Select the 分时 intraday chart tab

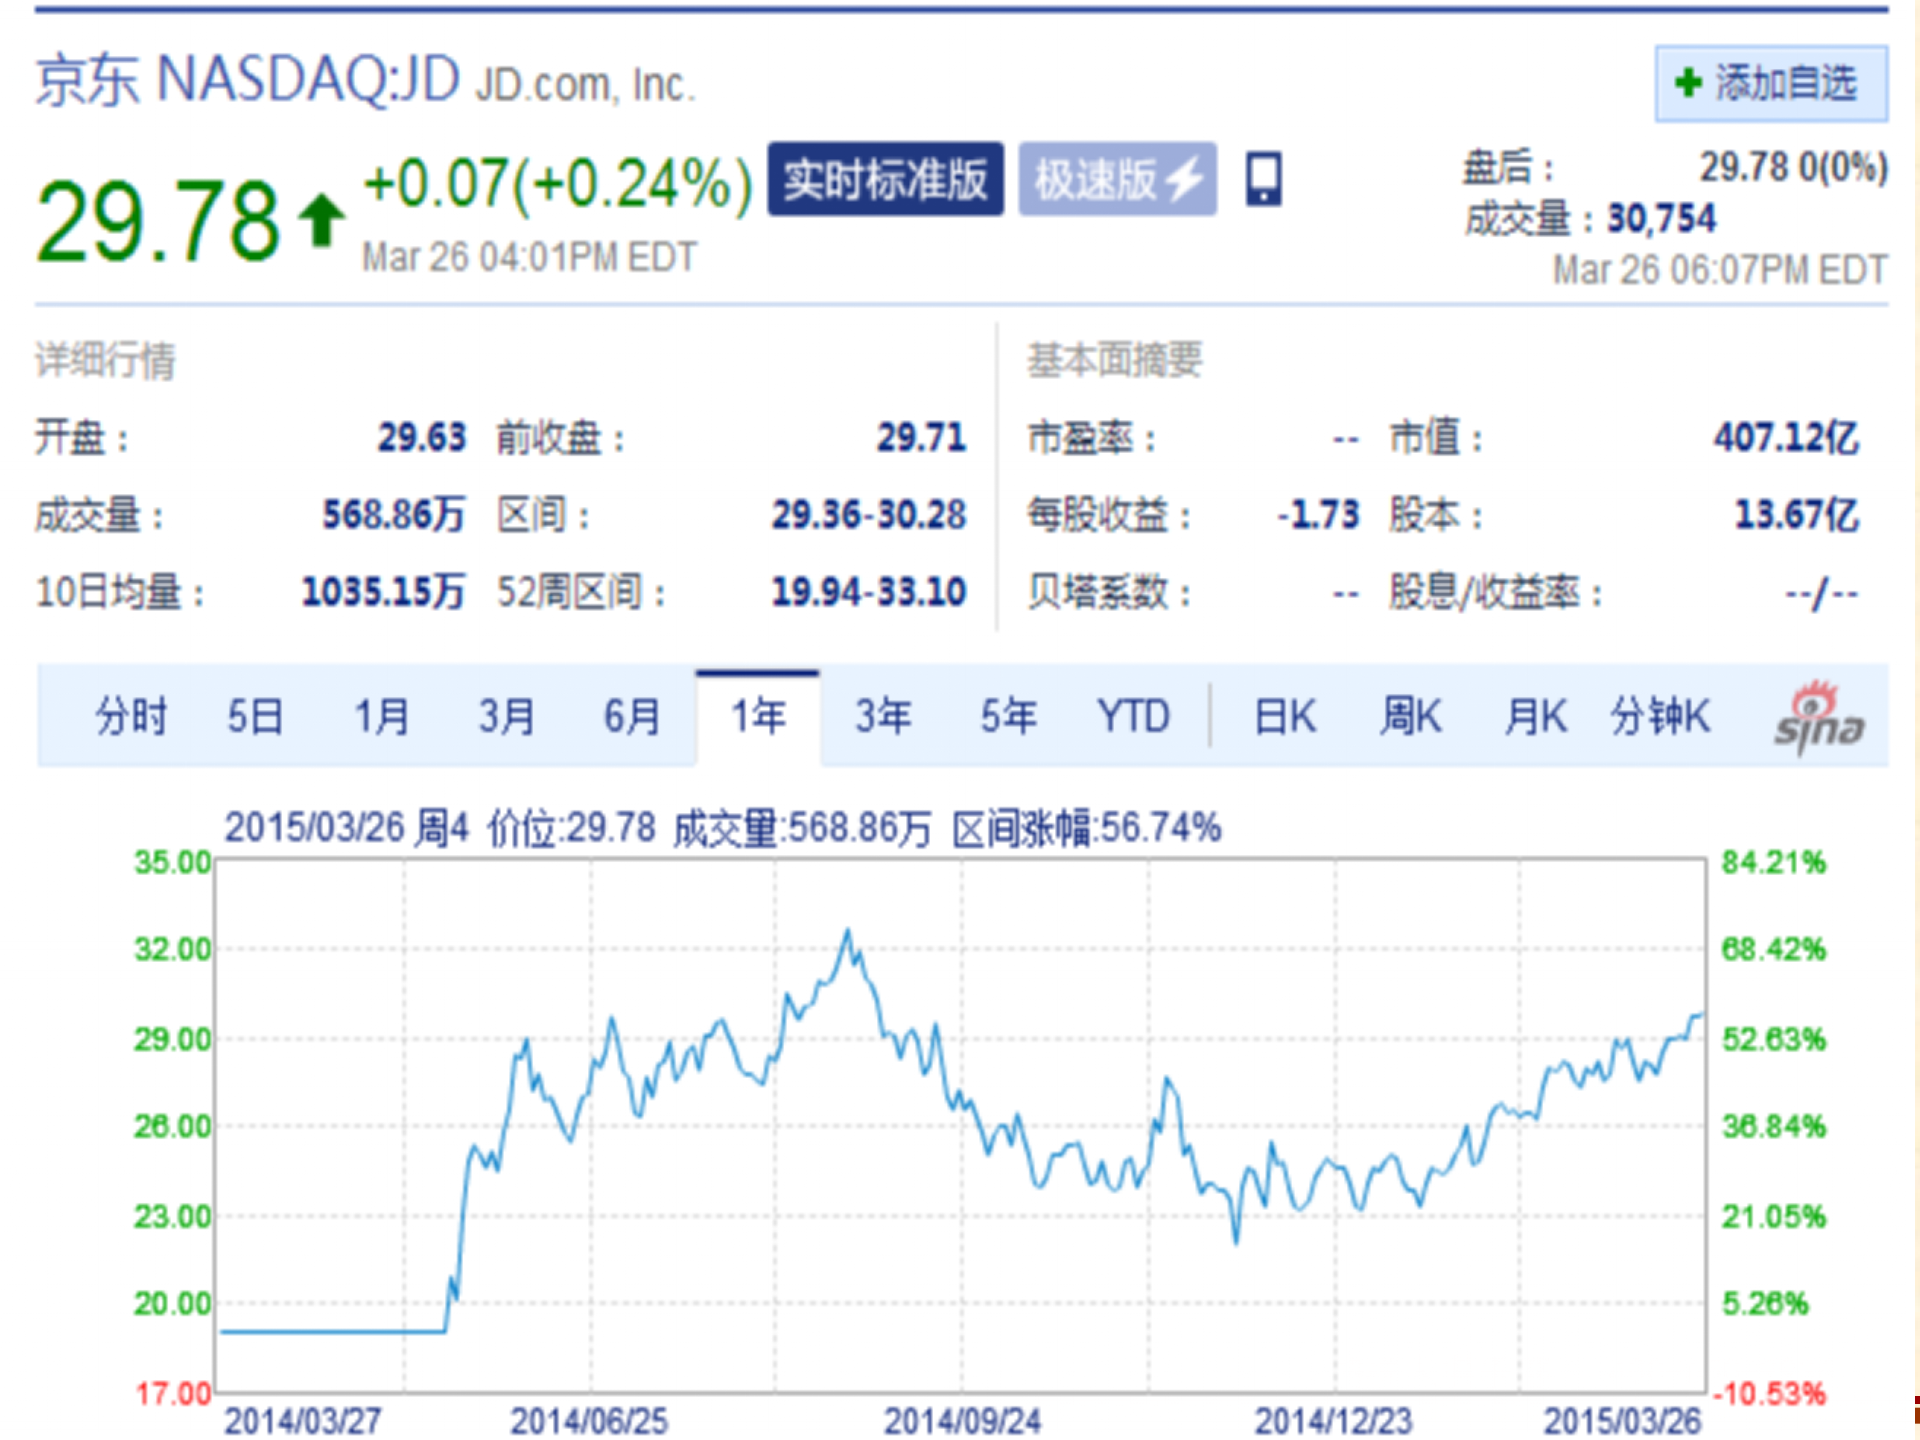click(131, 717)
